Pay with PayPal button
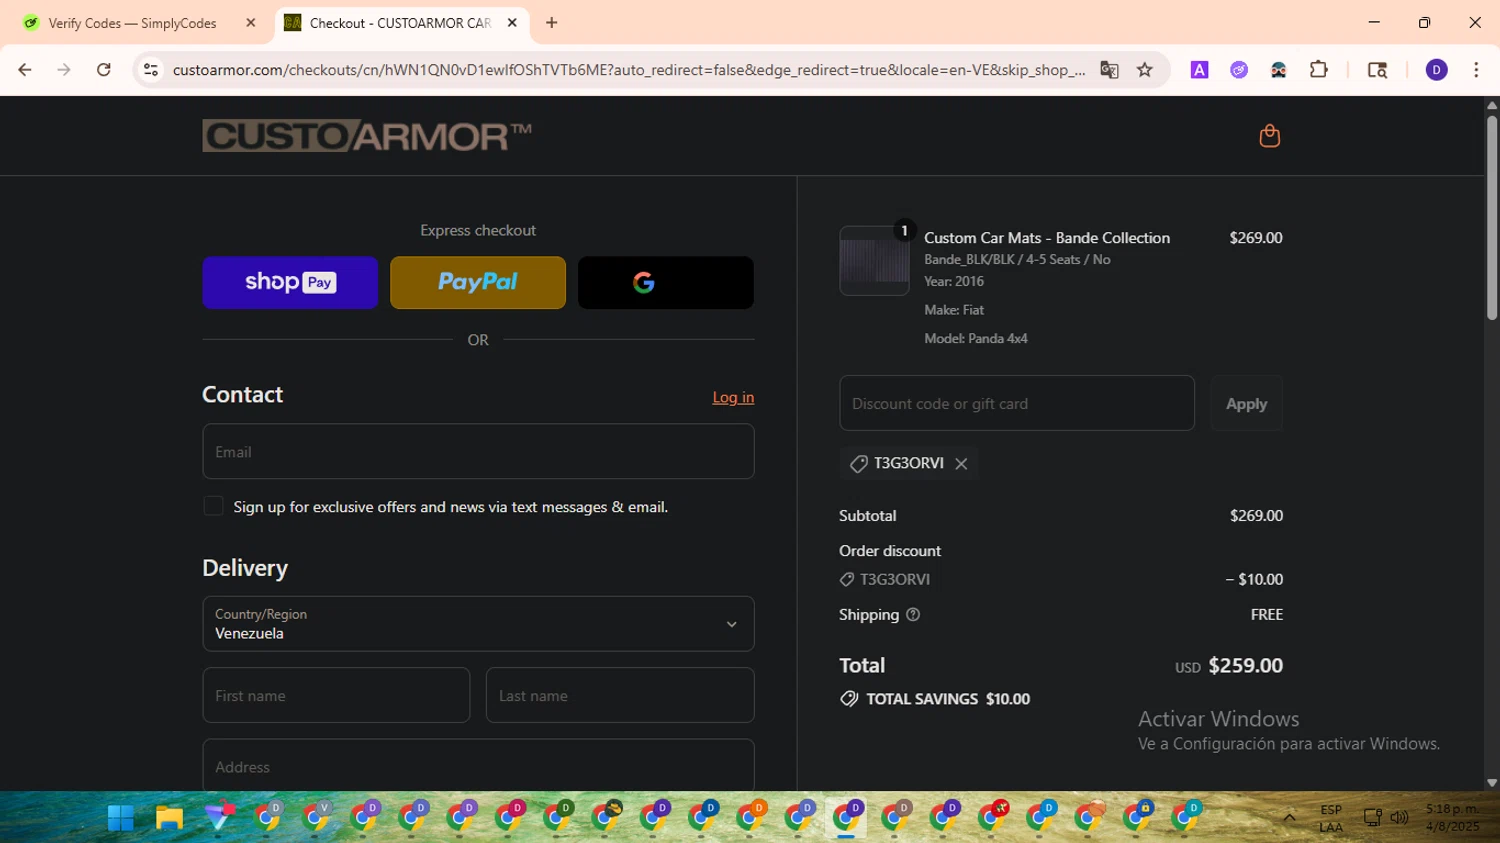1500x843 pixels. click(x=478, y=282)
